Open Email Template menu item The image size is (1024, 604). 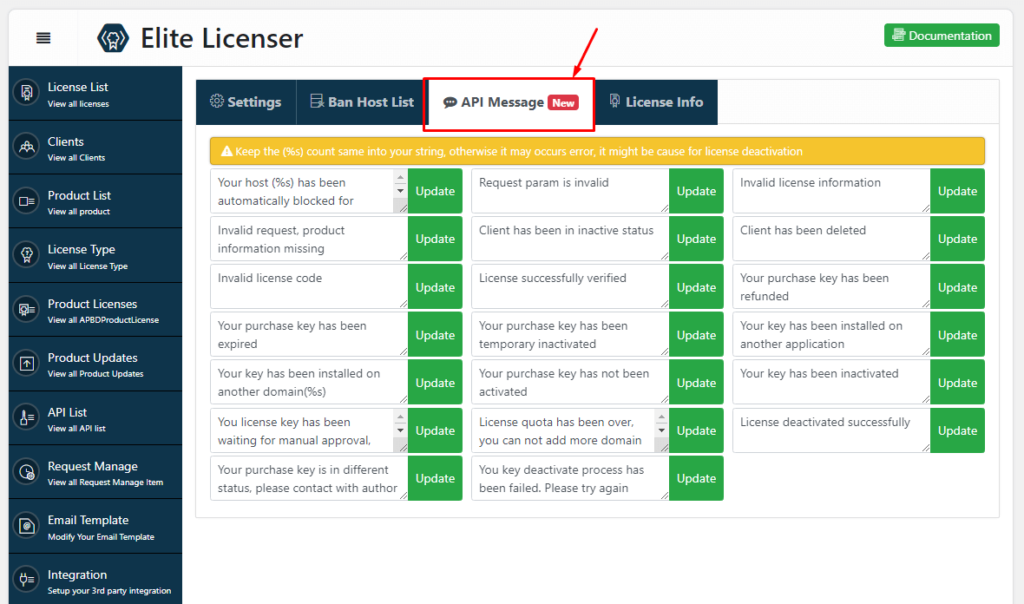point(95,526)
